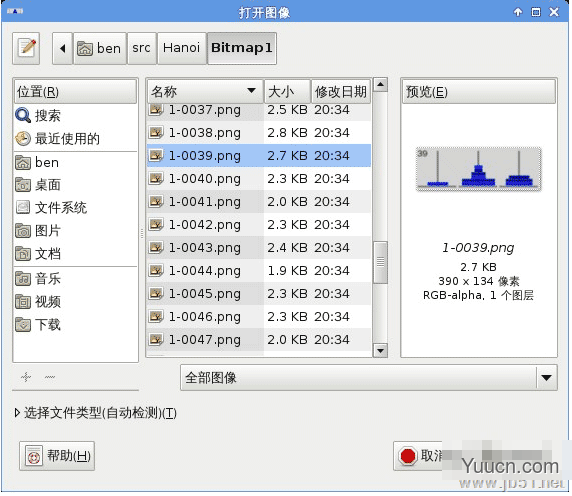
Task: Open help with 帮助(H) button
Action: 57,456
